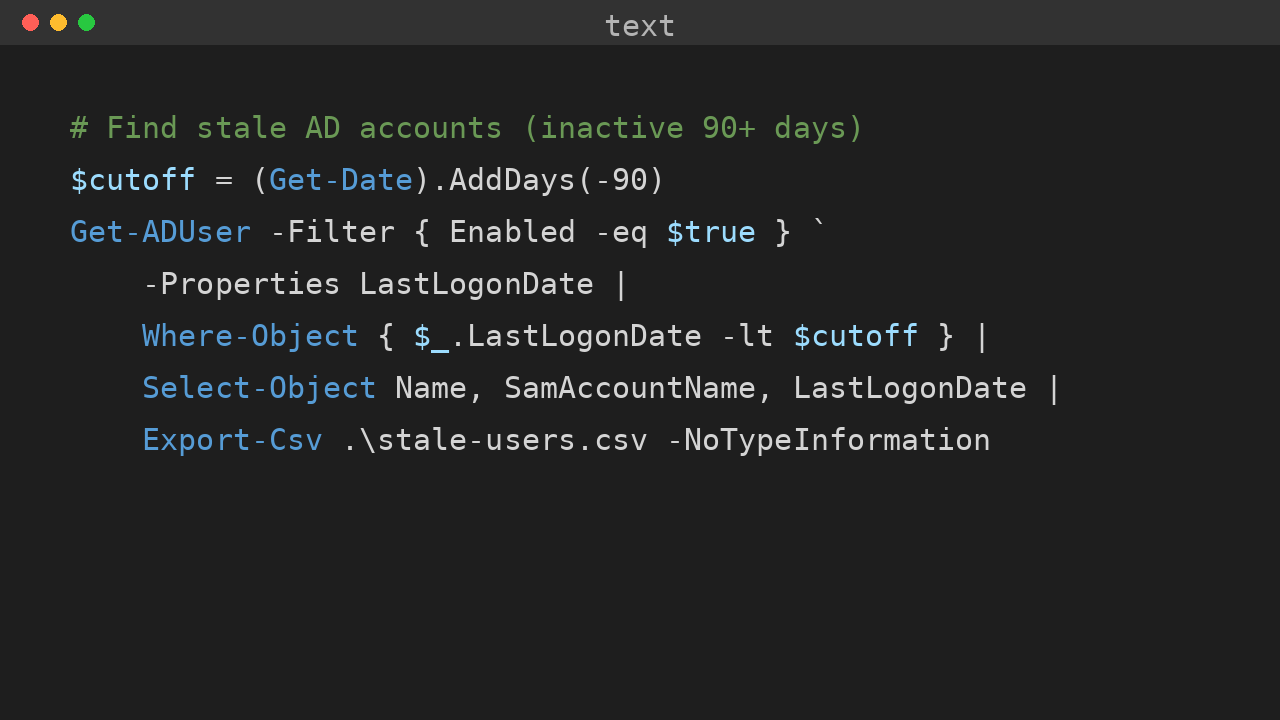This screenshot has height=720, width=1280.
Task: Click the 'Export-Csv' cmdlet
Action: coord(232,440)
